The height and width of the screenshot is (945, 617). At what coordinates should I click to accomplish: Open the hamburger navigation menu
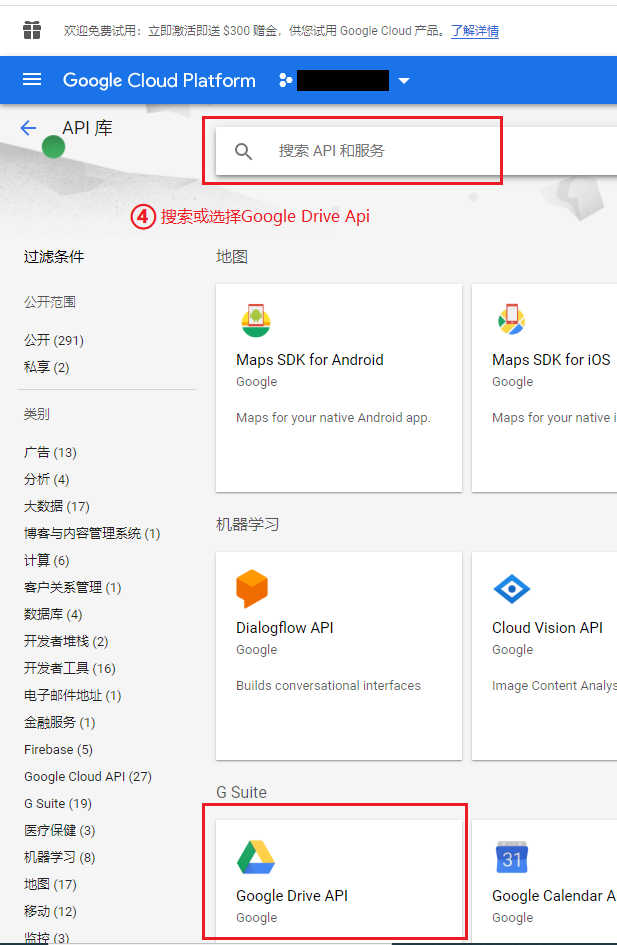point(32,80)
